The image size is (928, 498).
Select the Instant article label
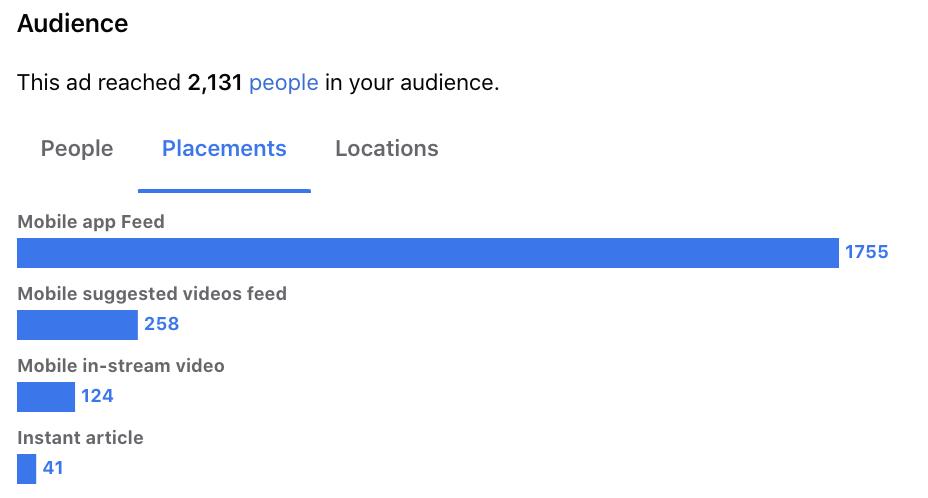point(80,438)
